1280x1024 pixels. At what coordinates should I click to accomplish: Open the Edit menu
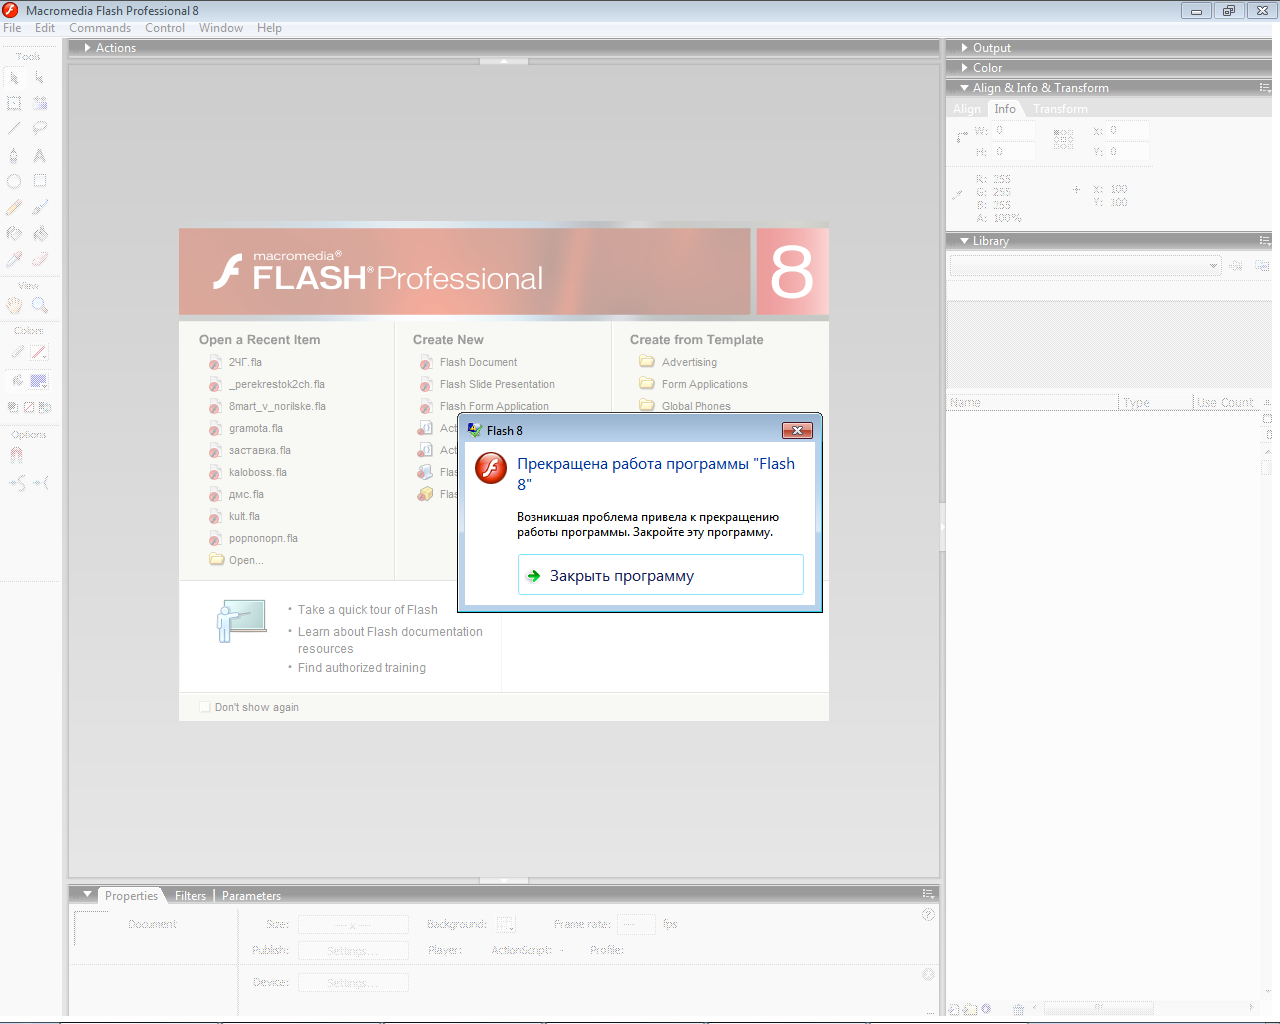tap(45, 28)
